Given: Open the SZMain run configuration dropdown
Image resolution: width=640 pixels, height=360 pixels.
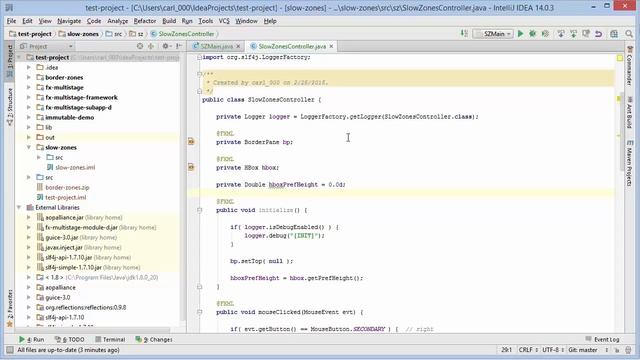Looking at the screenshot, I should pyautogui.click(x=493, y=34).
